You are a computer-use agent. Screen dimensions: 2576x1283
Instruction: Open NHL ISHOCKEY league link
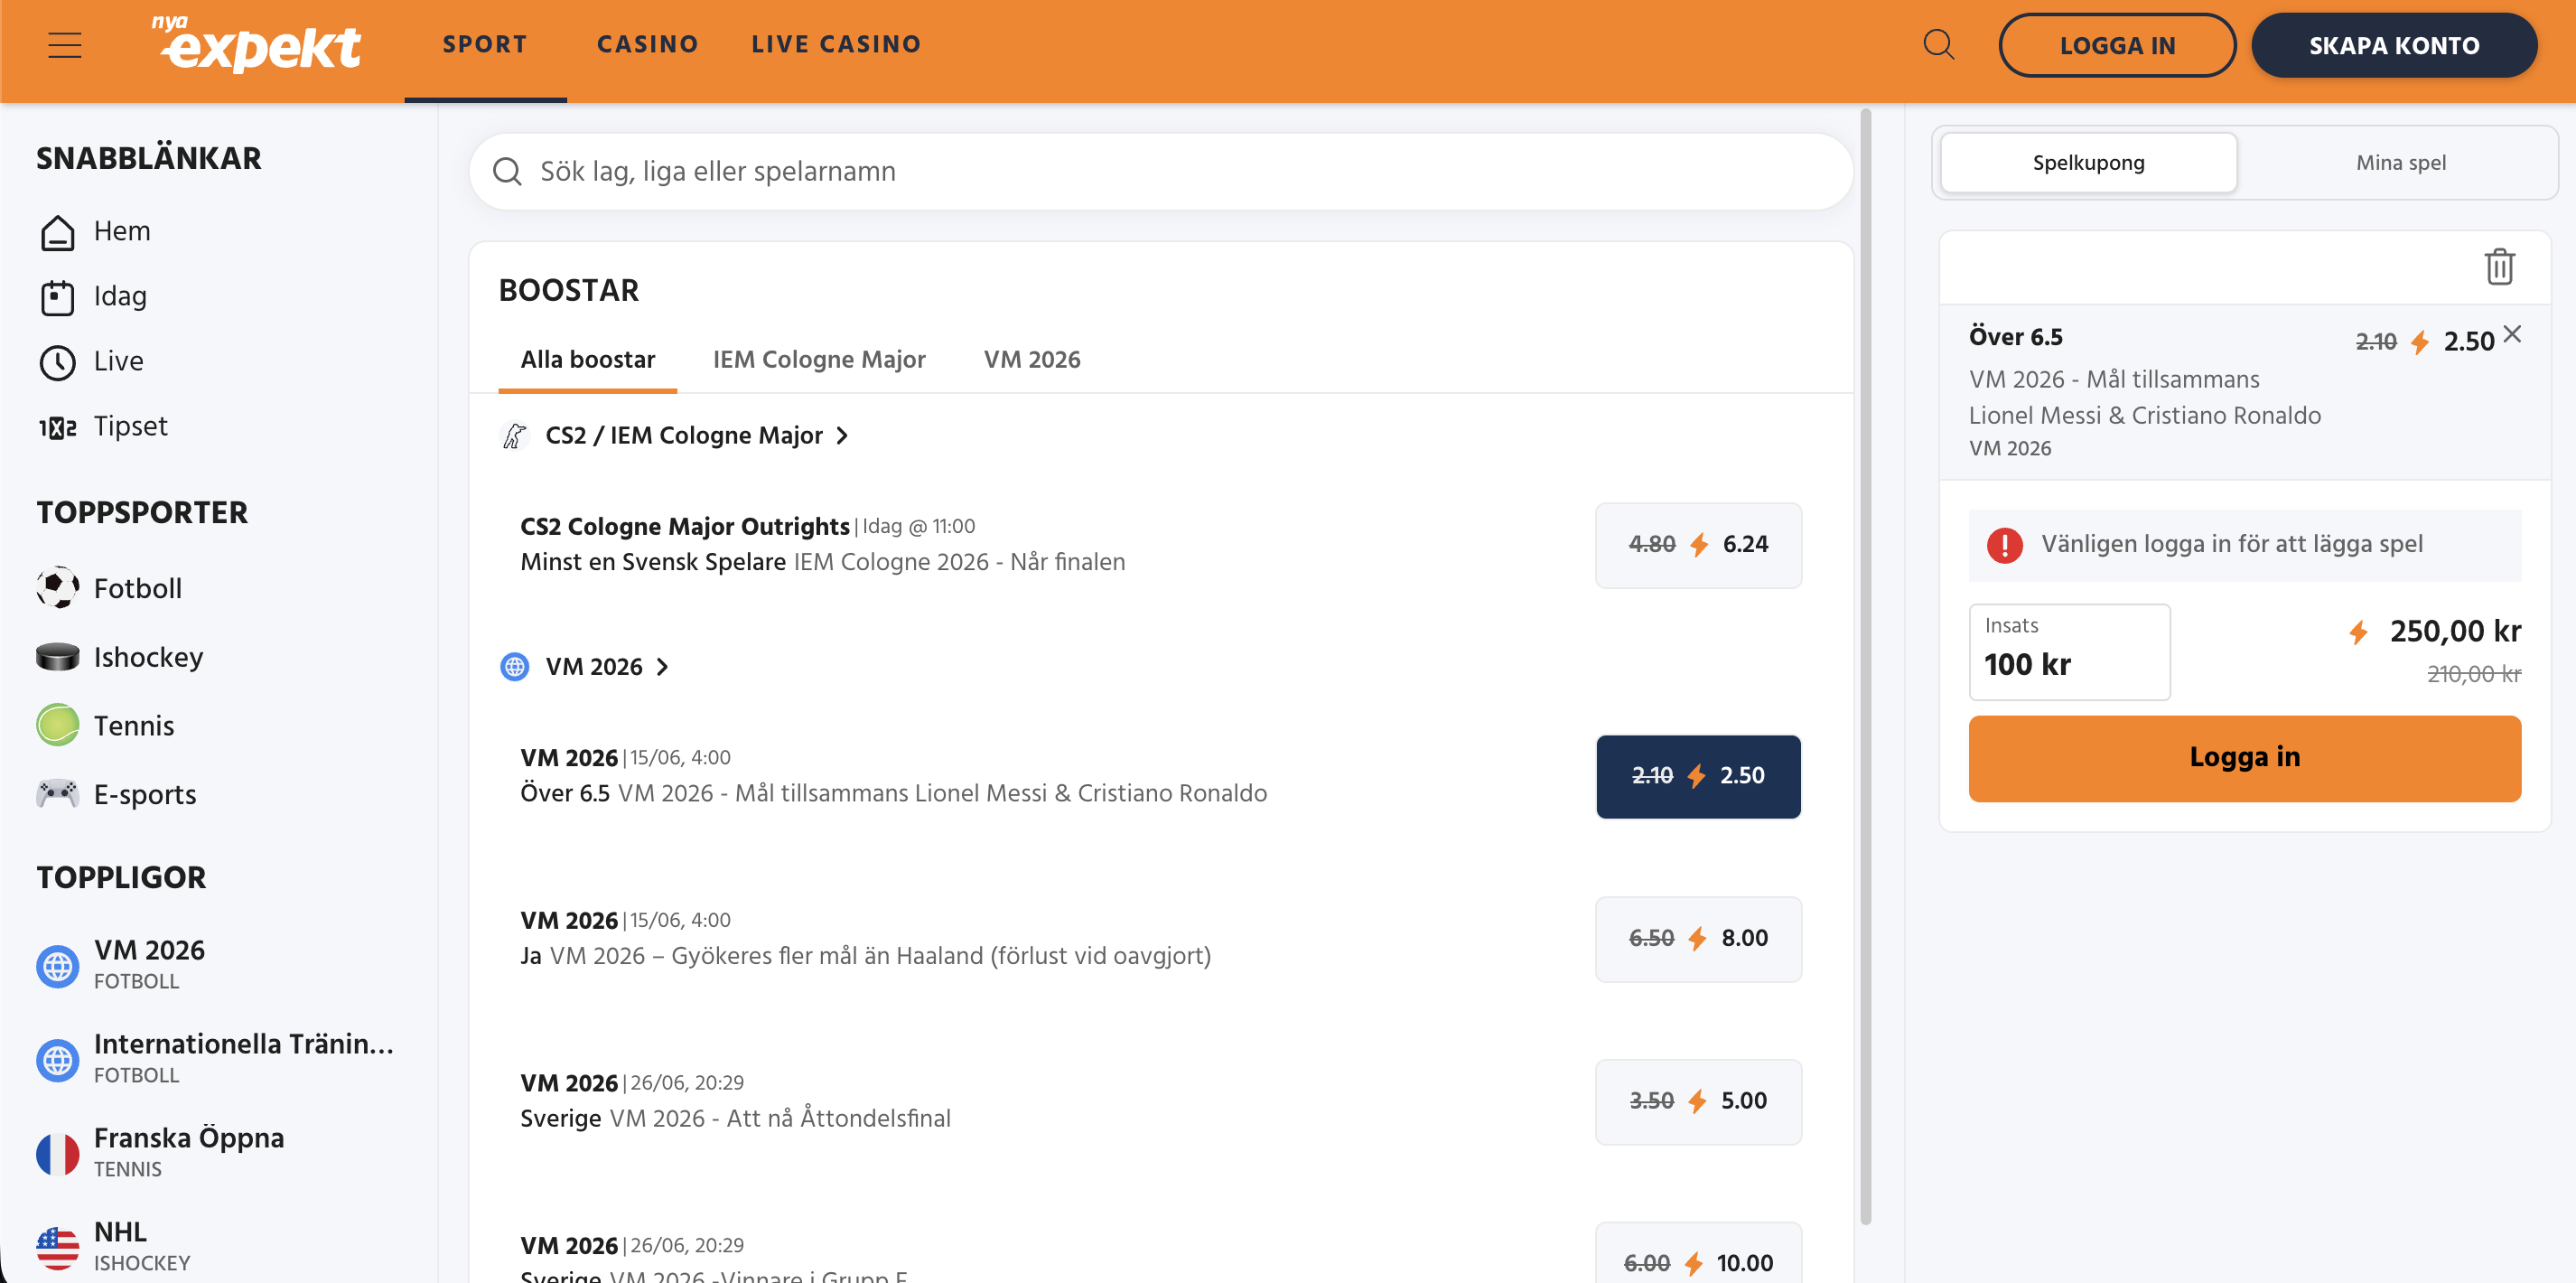(x=142, y=1247)
